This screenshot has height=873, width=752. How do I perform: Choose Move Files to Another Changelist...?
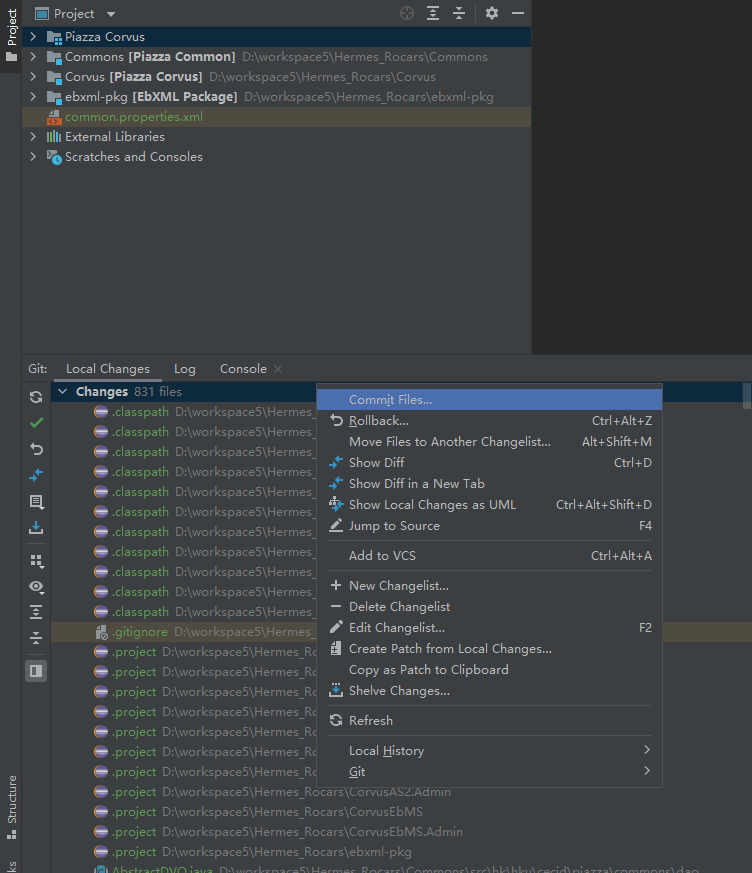pos(489,442)
